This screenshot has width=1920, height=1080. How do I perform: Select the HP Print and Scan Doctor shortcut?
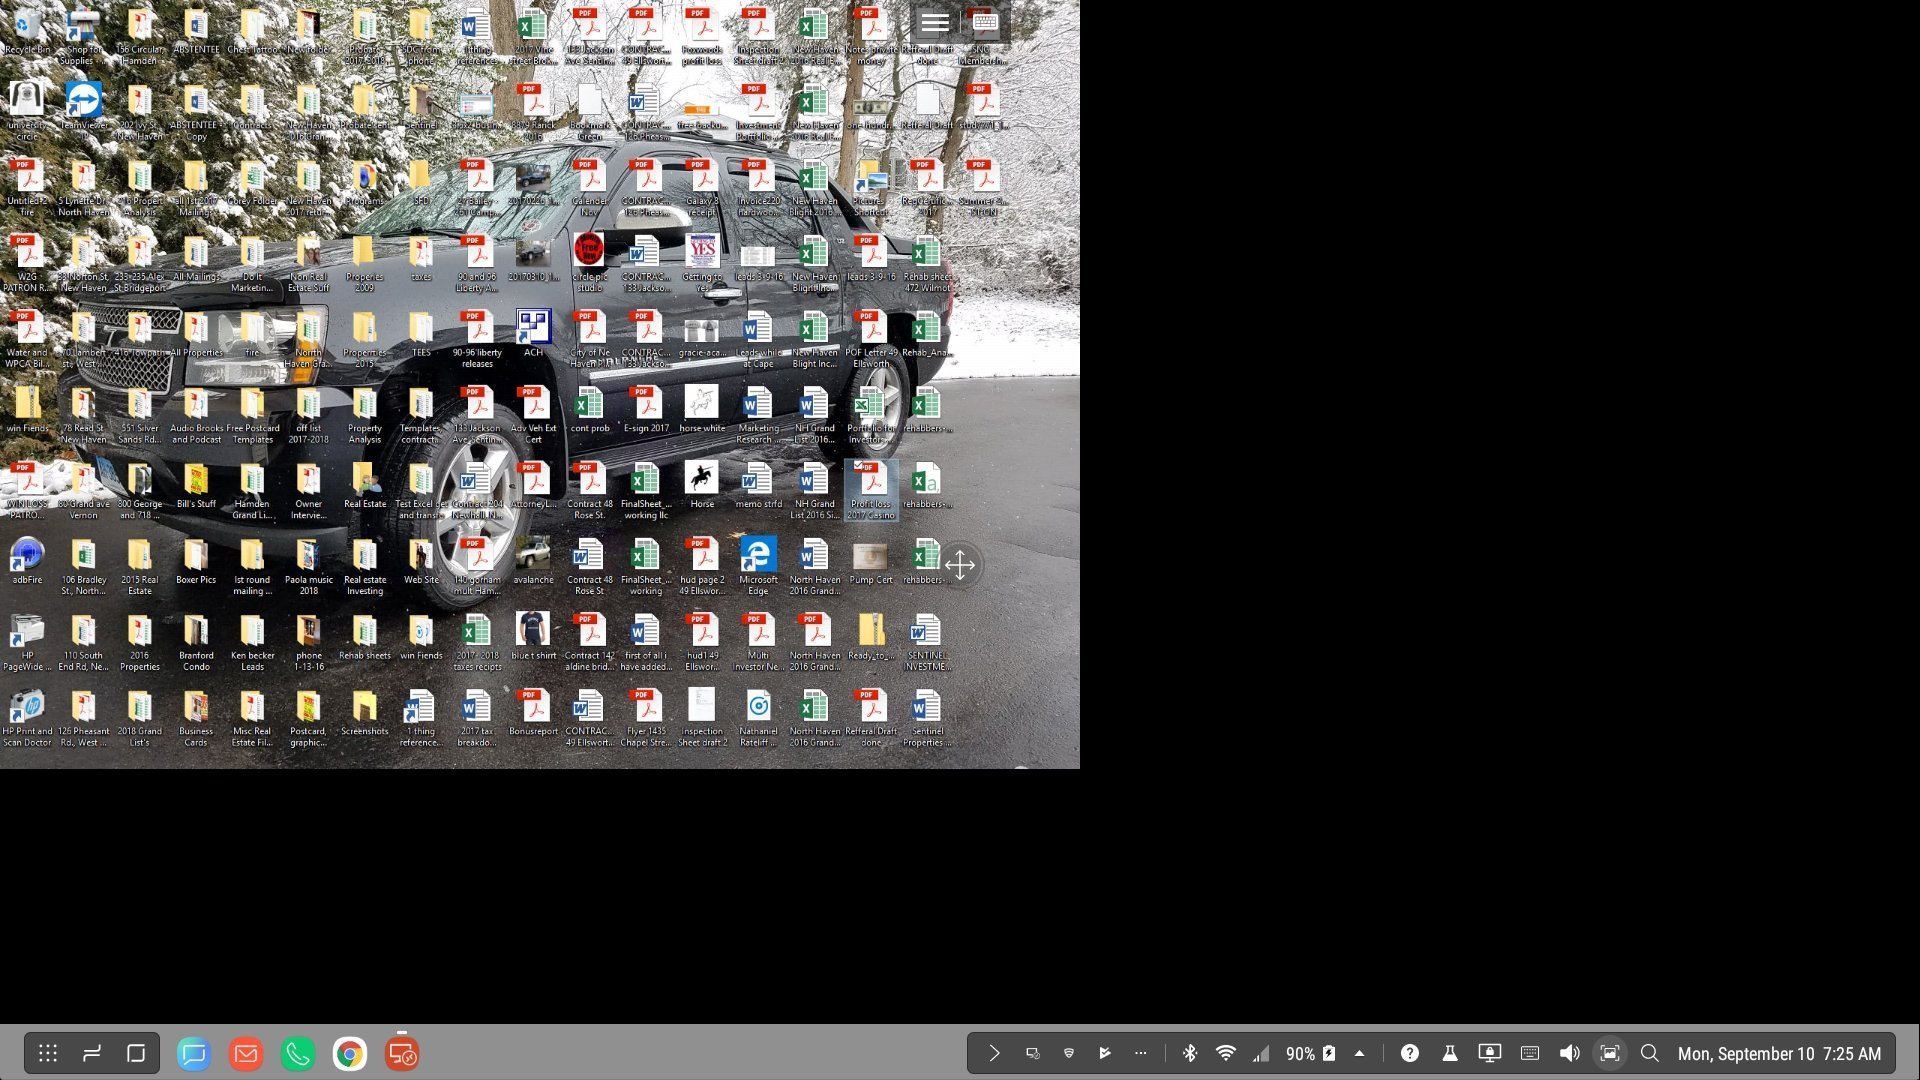pyautogui.click(x=27, y=717)
